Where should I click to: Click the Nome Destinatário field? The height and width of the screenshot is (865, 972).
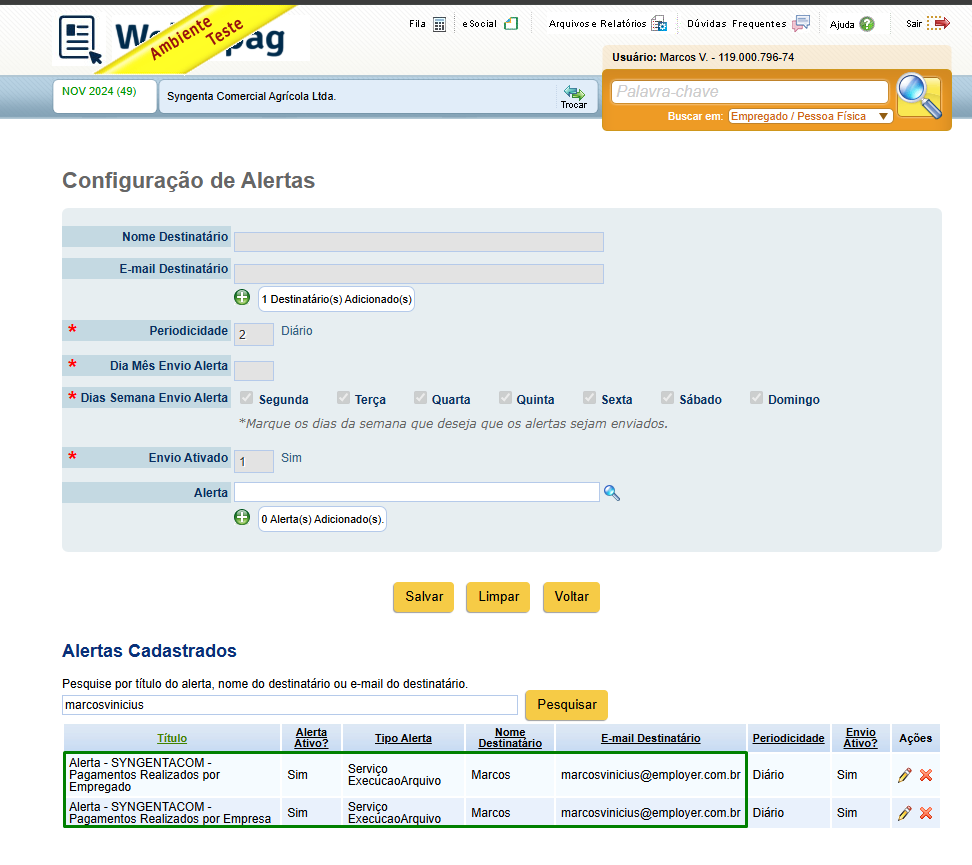click(x=419, y=242)
